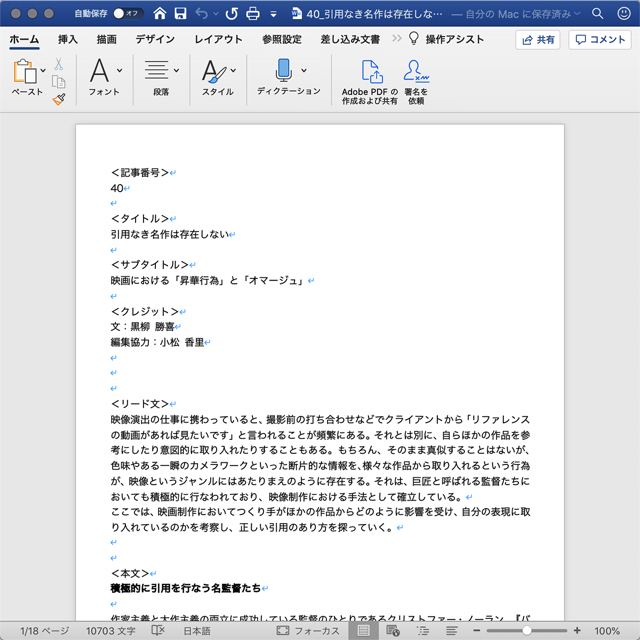
Task: Click the print icon in title bar
Action: 253,14
